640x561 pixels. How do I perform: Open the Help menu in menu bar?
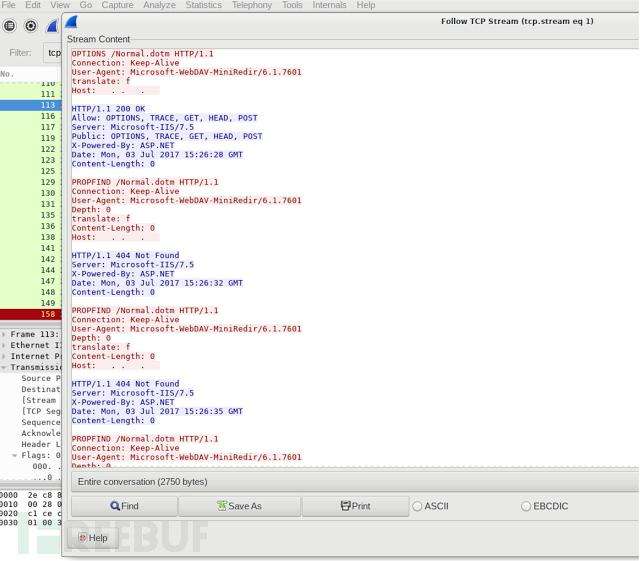point(366,5)
